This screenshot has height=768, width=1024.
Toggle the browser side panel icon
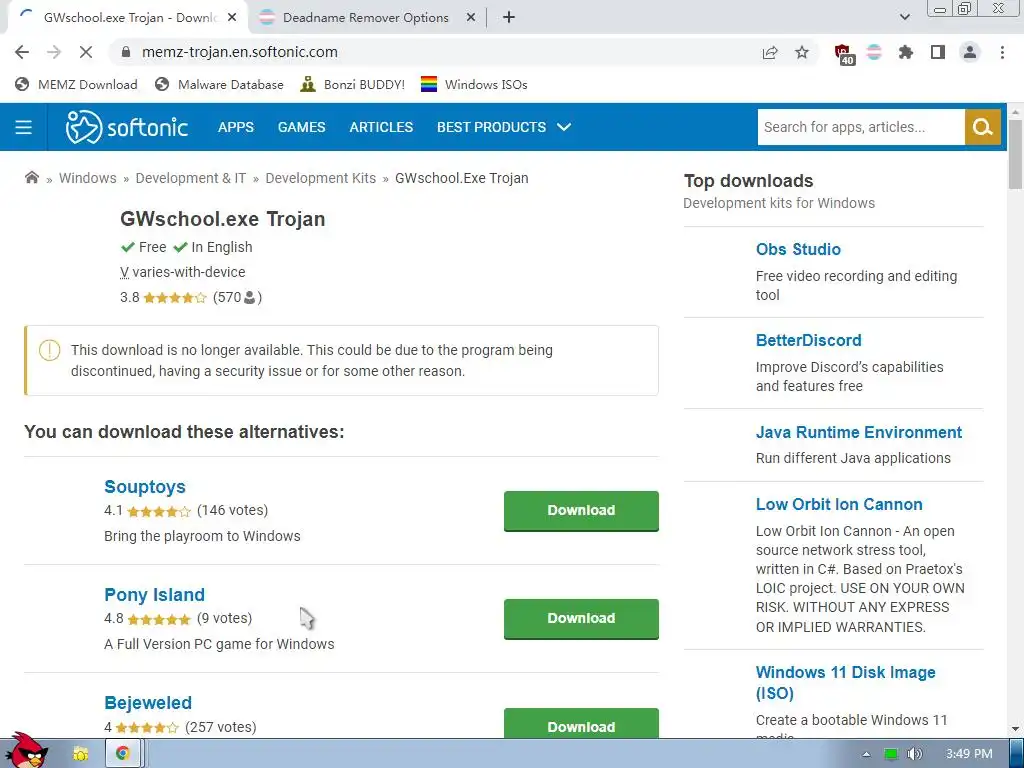click(x=938, y=52)
